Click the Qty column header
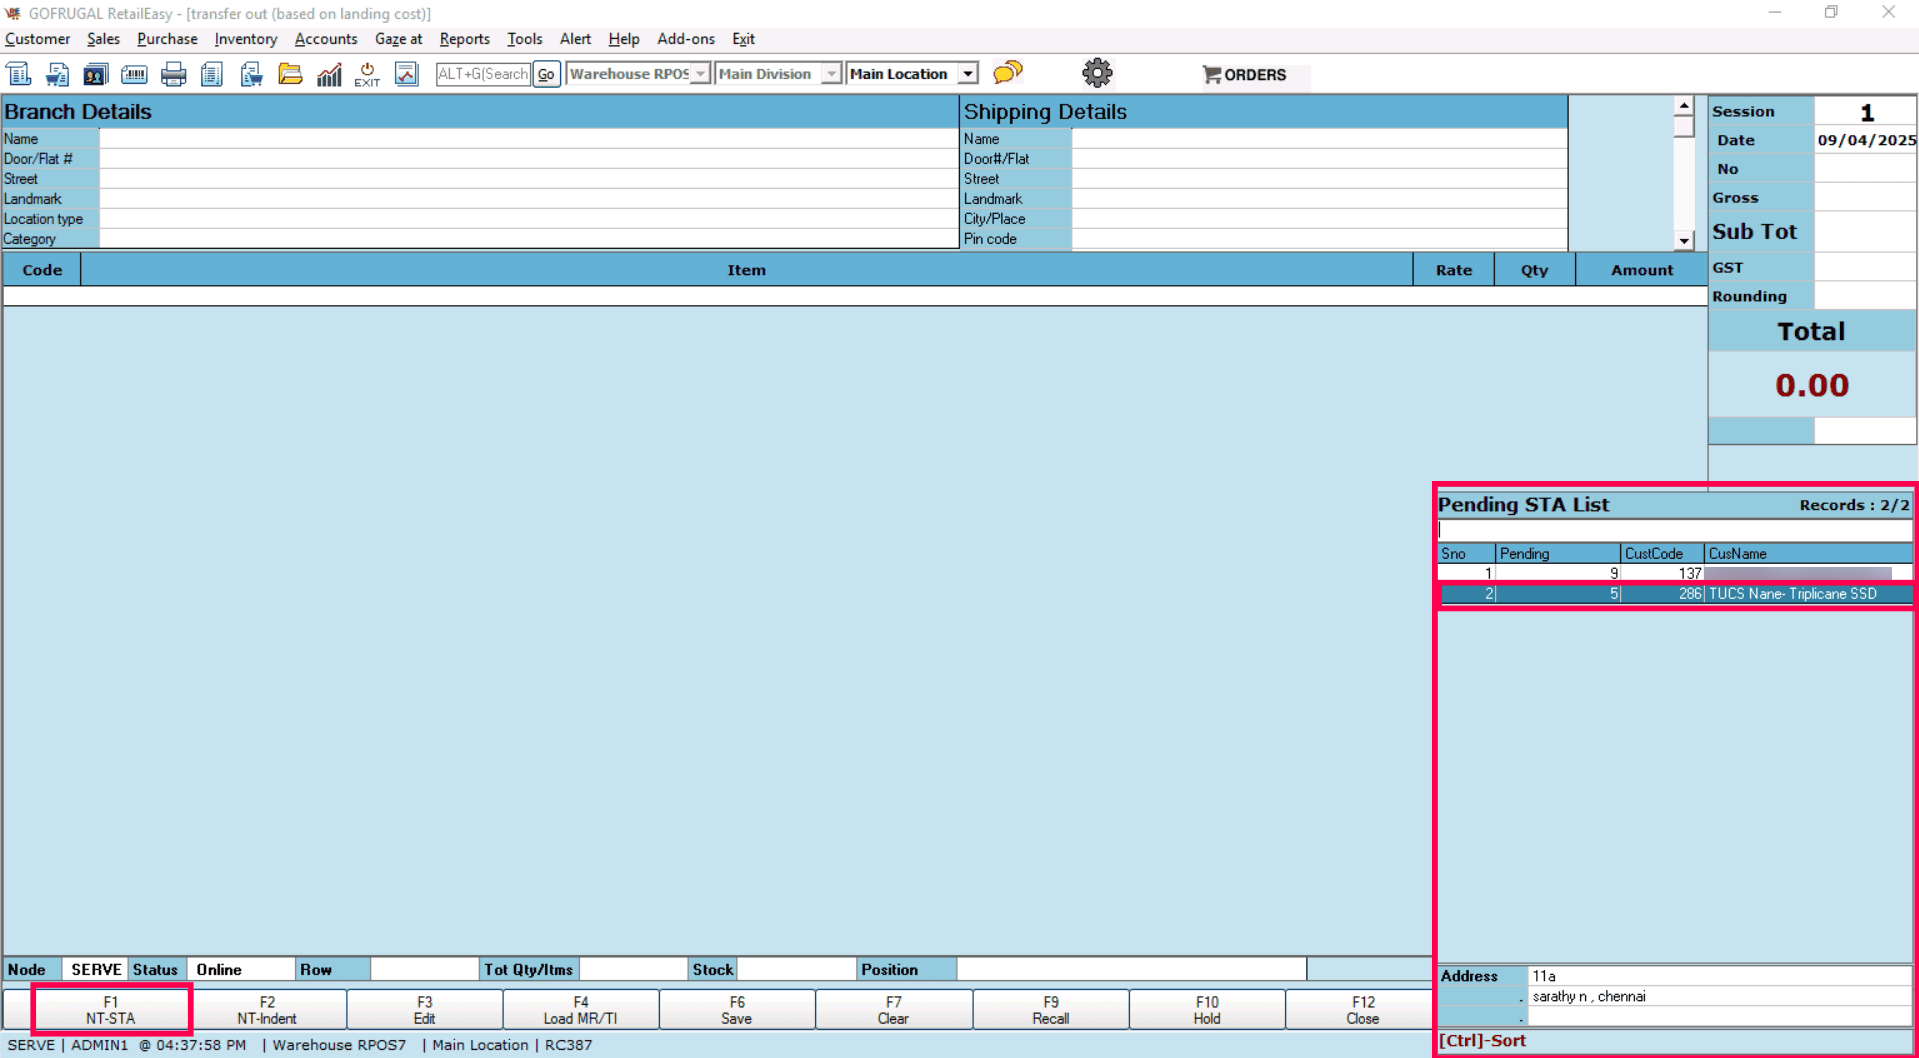Image resolution: width=1919 pixels, height=1058 pixels. [1534, 270]
